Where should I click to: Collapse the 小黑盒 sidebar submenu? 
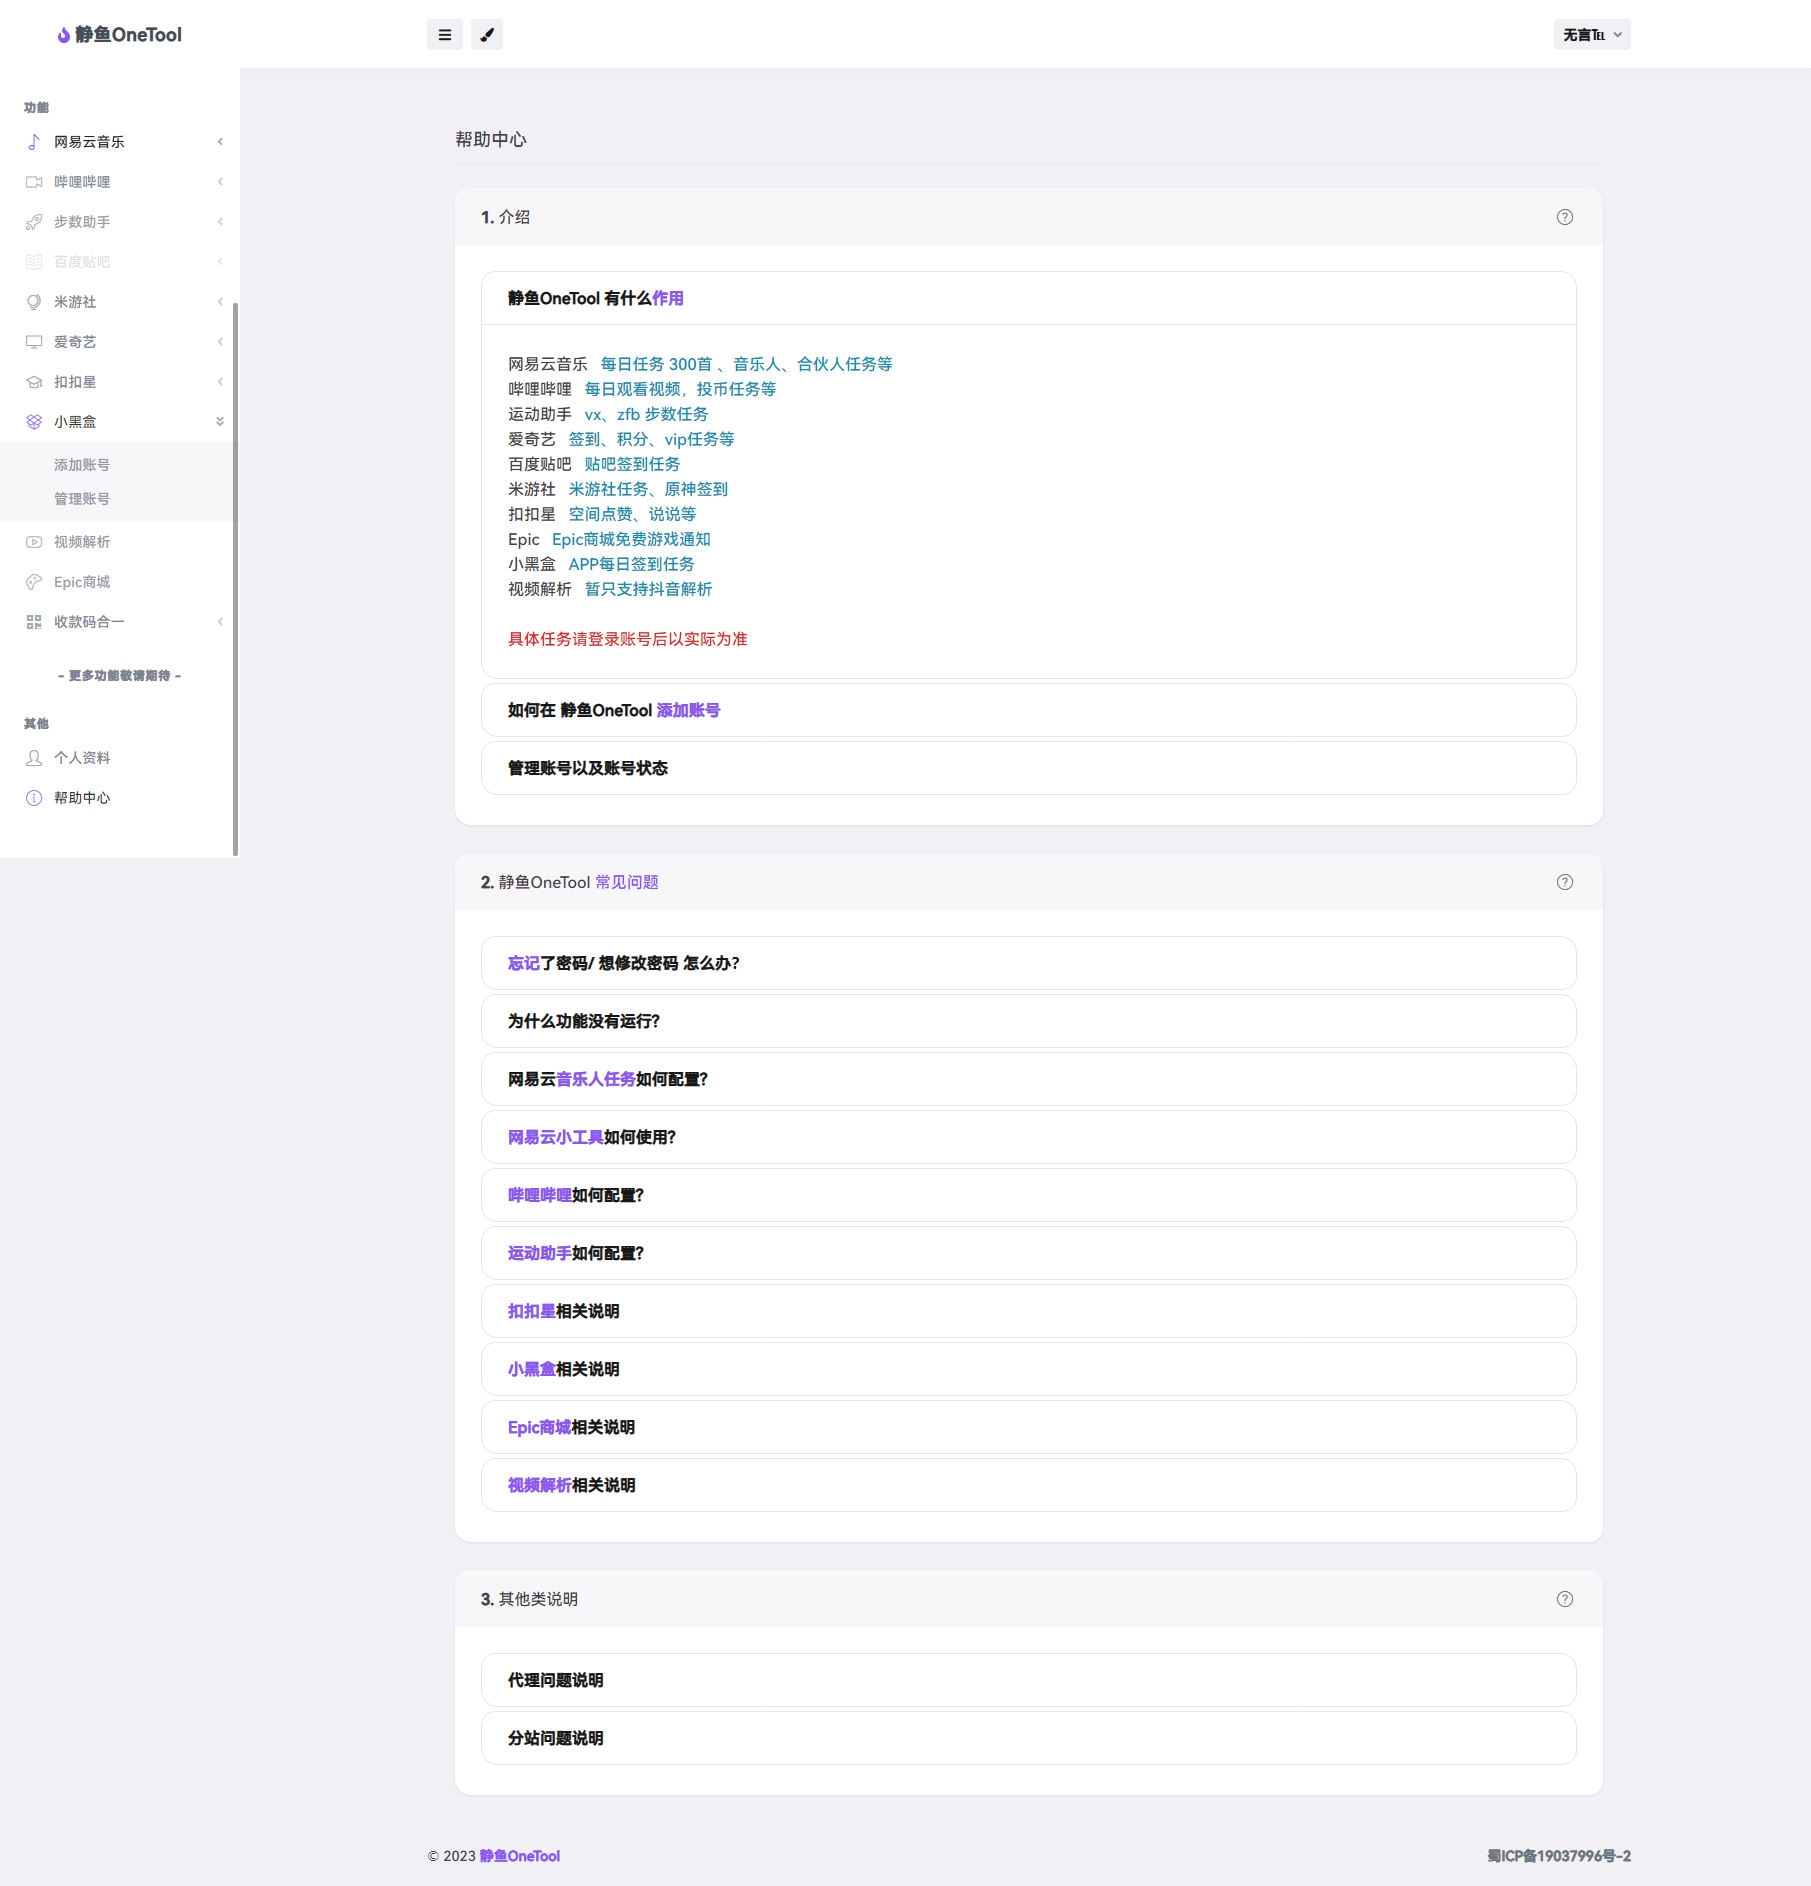click(120, 422)
